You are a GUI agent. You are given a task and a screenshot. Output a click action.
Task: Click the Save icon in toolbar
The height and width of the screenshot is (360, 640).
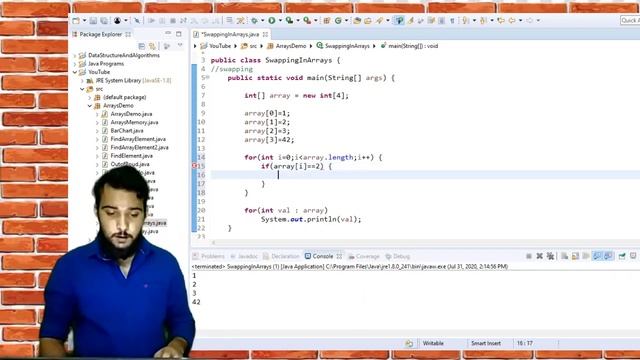(x=93, y=20)
